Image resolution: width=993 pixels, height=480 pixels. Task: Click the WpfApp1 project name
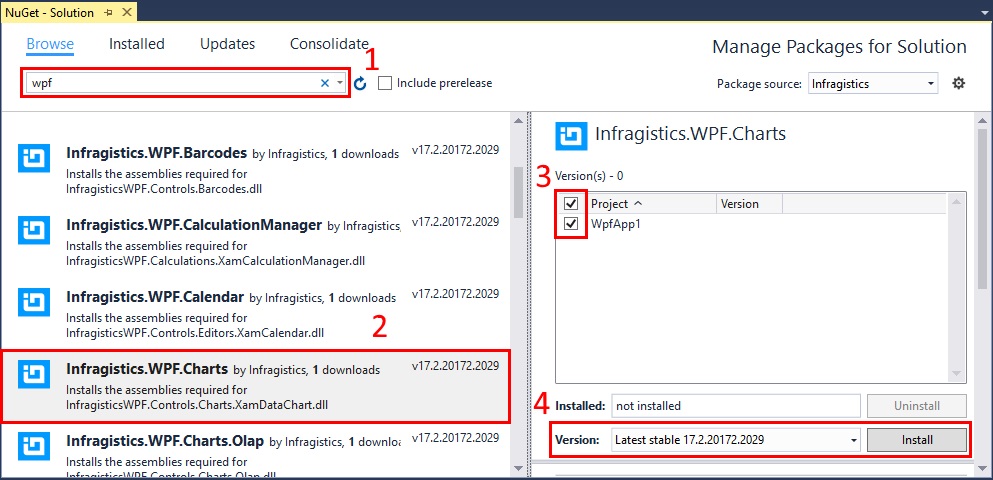pos(616,224)
